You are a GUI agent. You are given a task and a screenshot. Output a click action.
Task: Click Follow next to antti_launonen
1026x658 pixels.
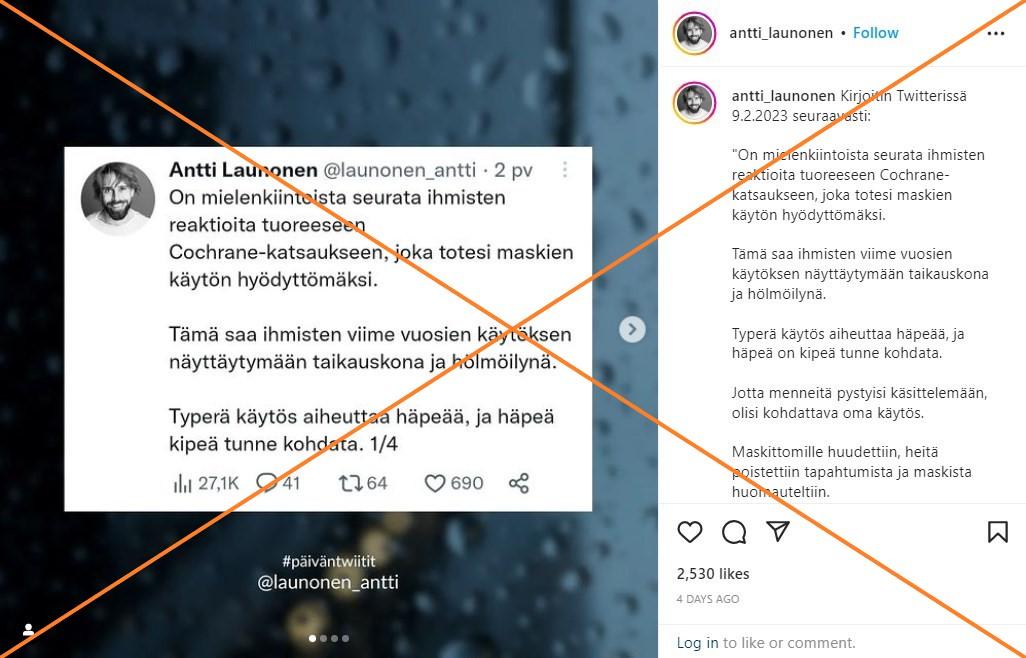point(876,33)
